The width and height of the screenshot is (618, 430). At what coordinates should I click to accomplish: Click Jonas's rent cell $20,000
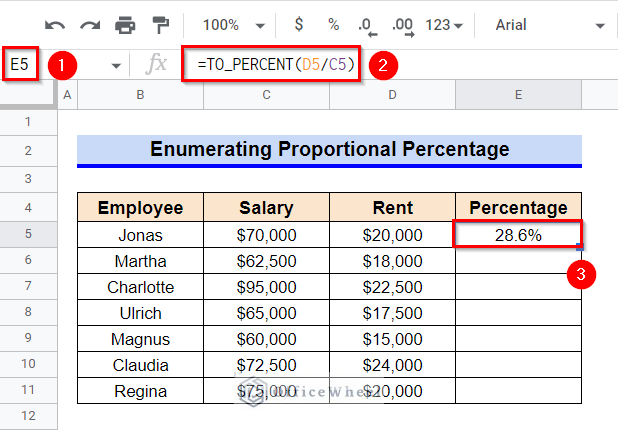click(392, 235)
